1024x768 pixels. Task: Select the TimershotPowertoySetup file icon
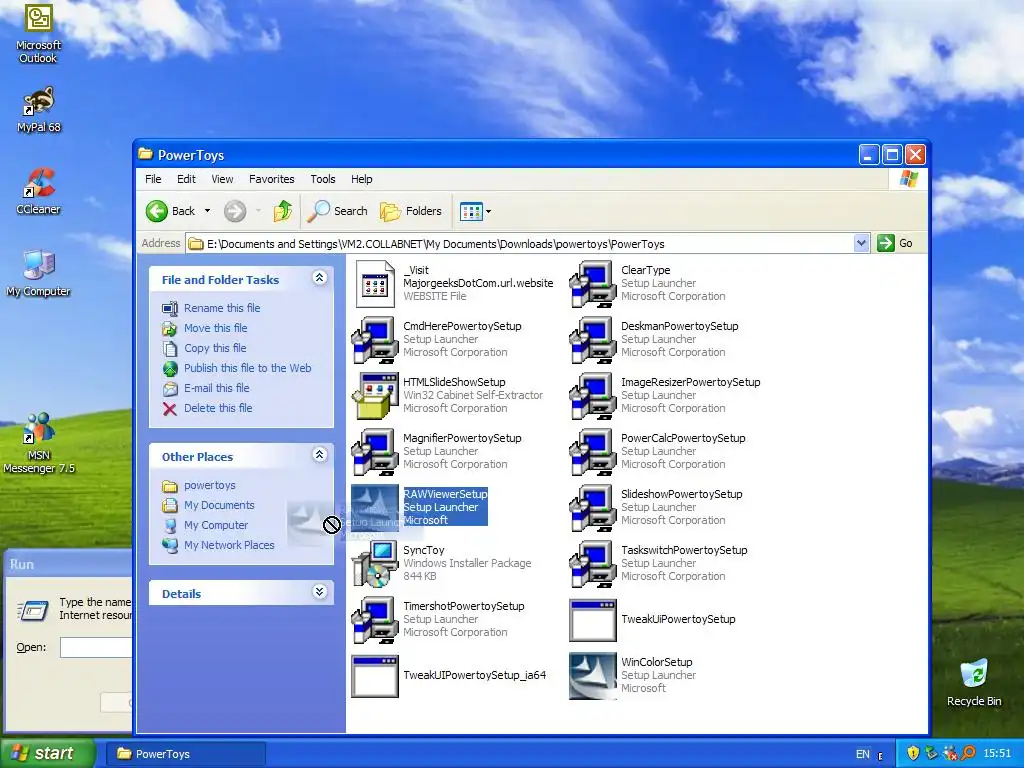click(x=375, y=620)
